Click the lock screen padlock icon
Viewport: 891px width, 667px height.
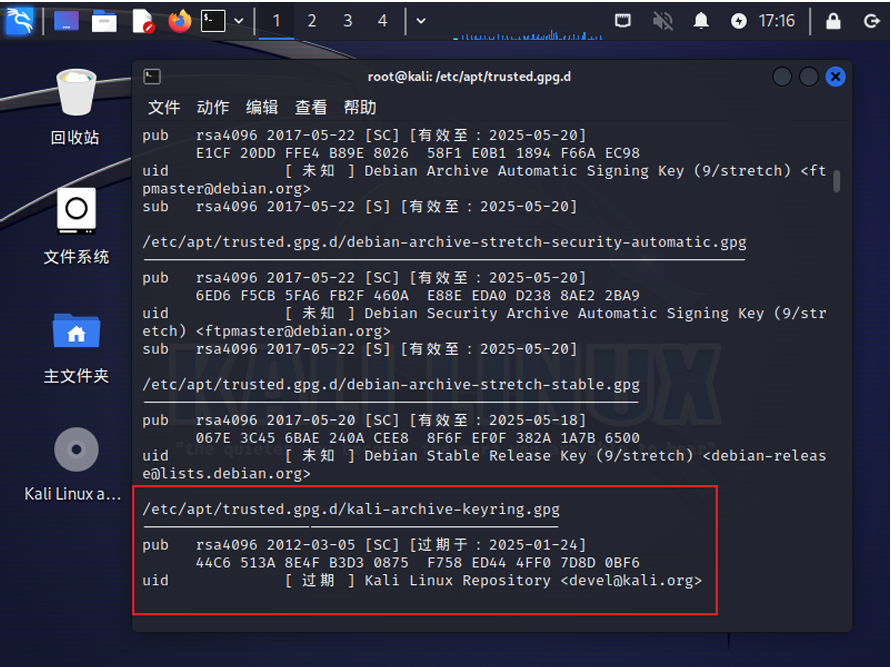pos(833,21)
